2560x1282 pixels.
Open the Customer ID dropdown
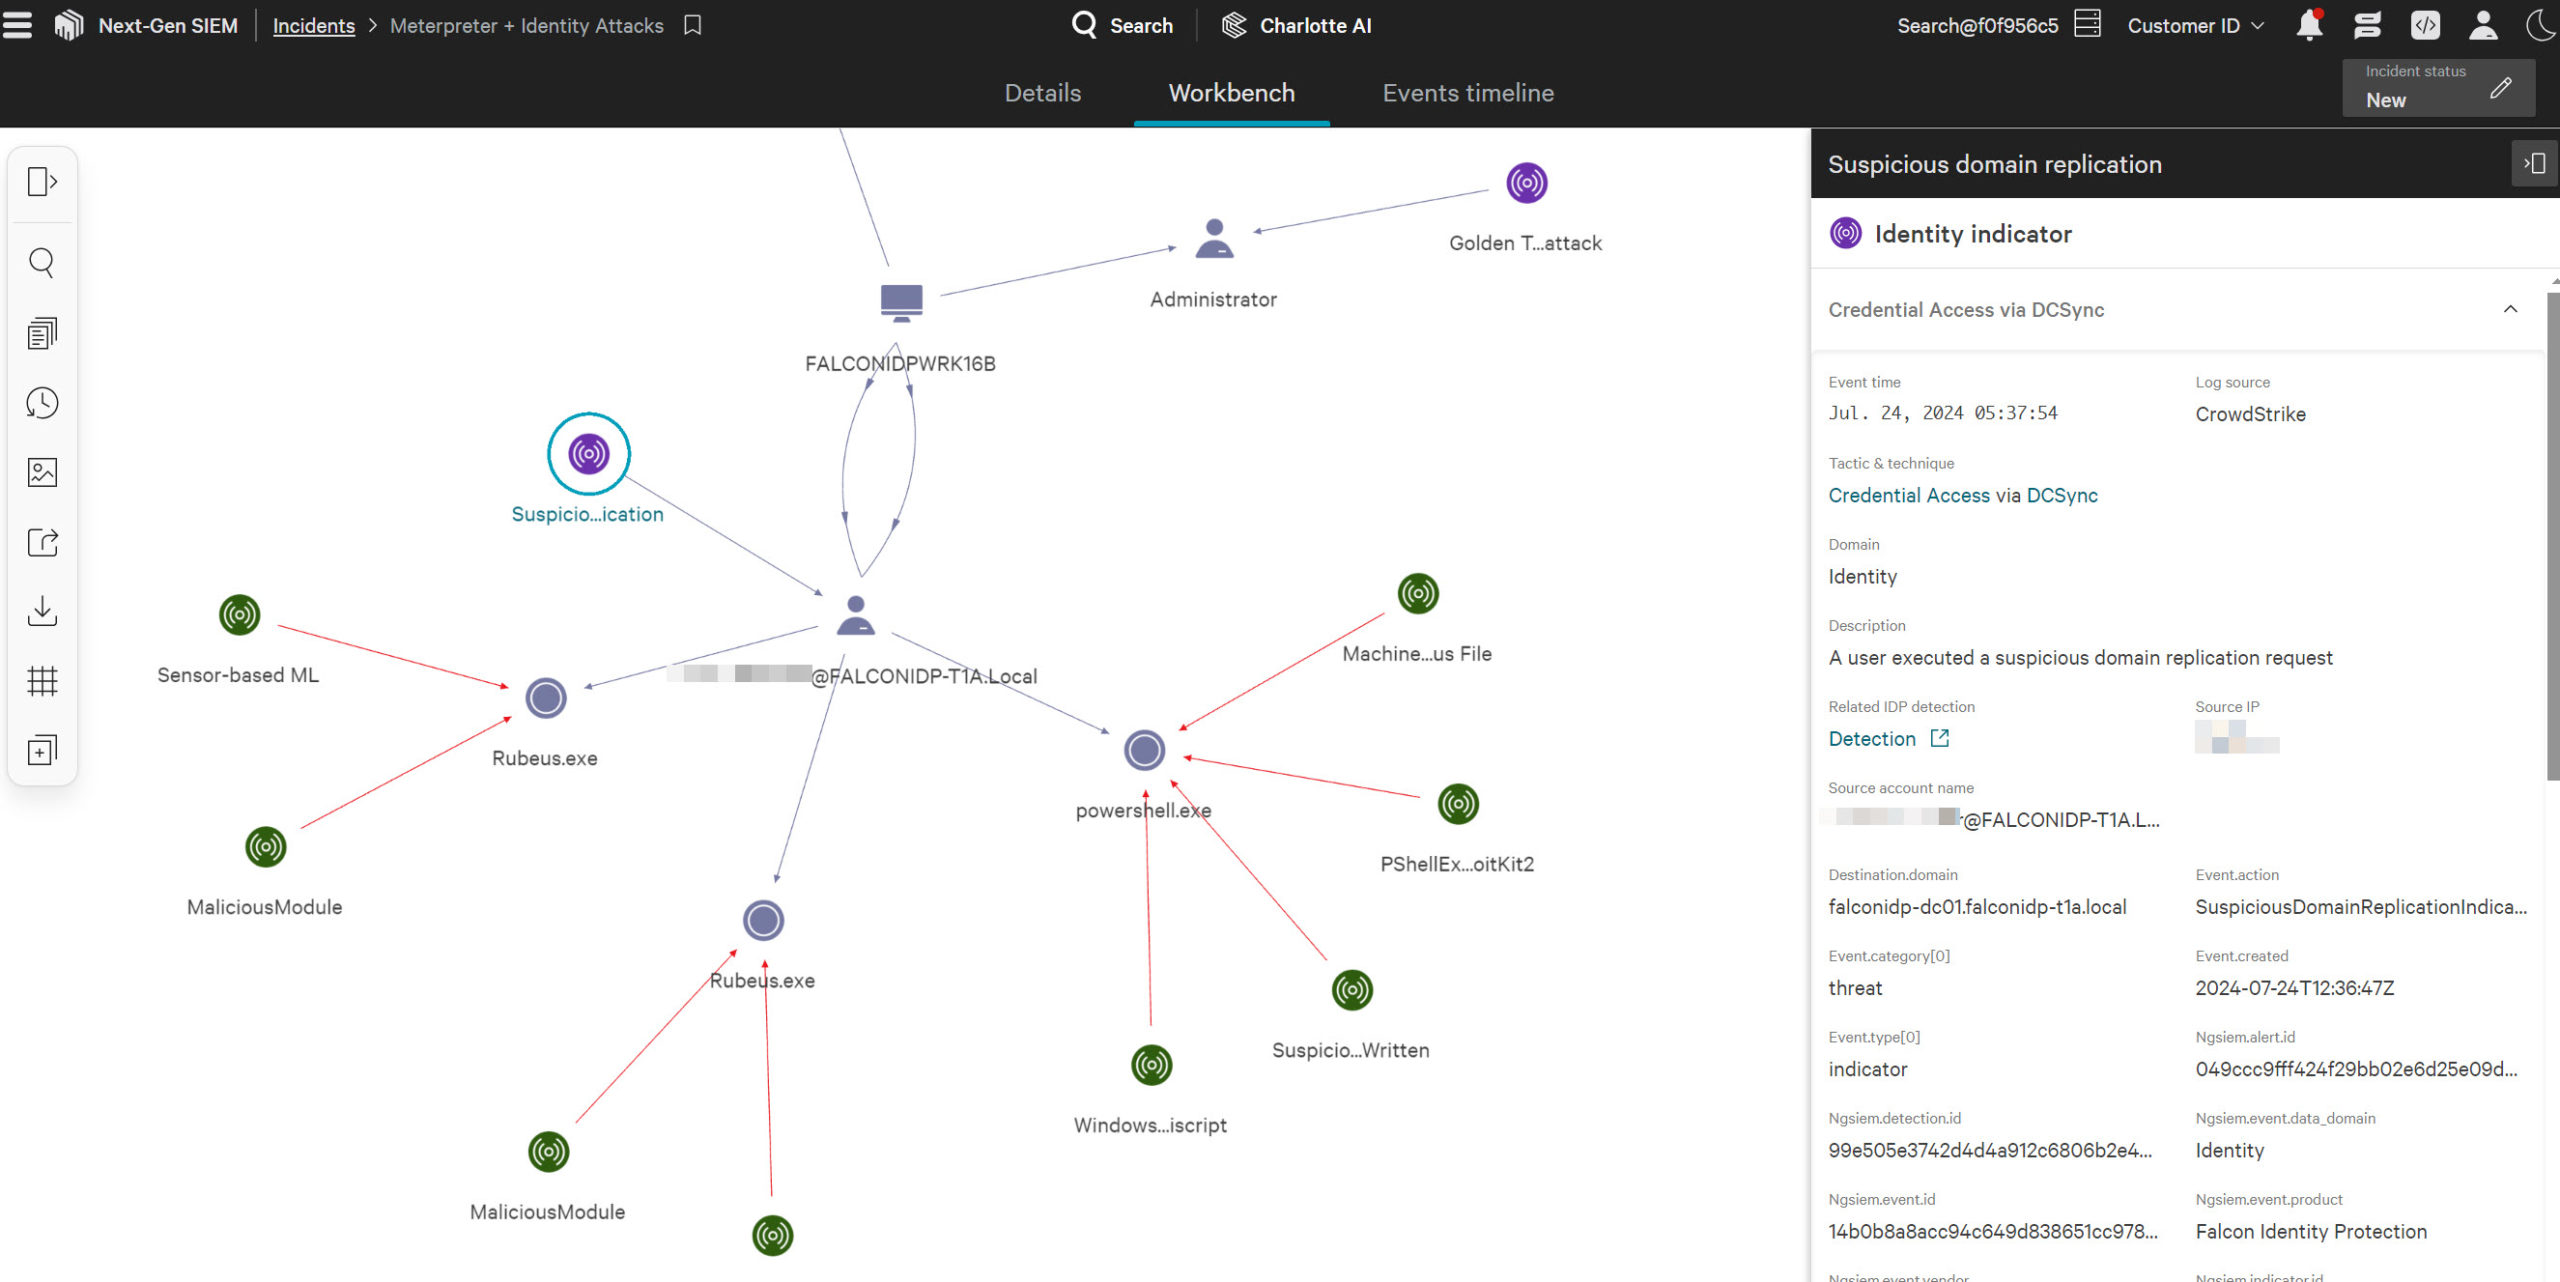2195,26
